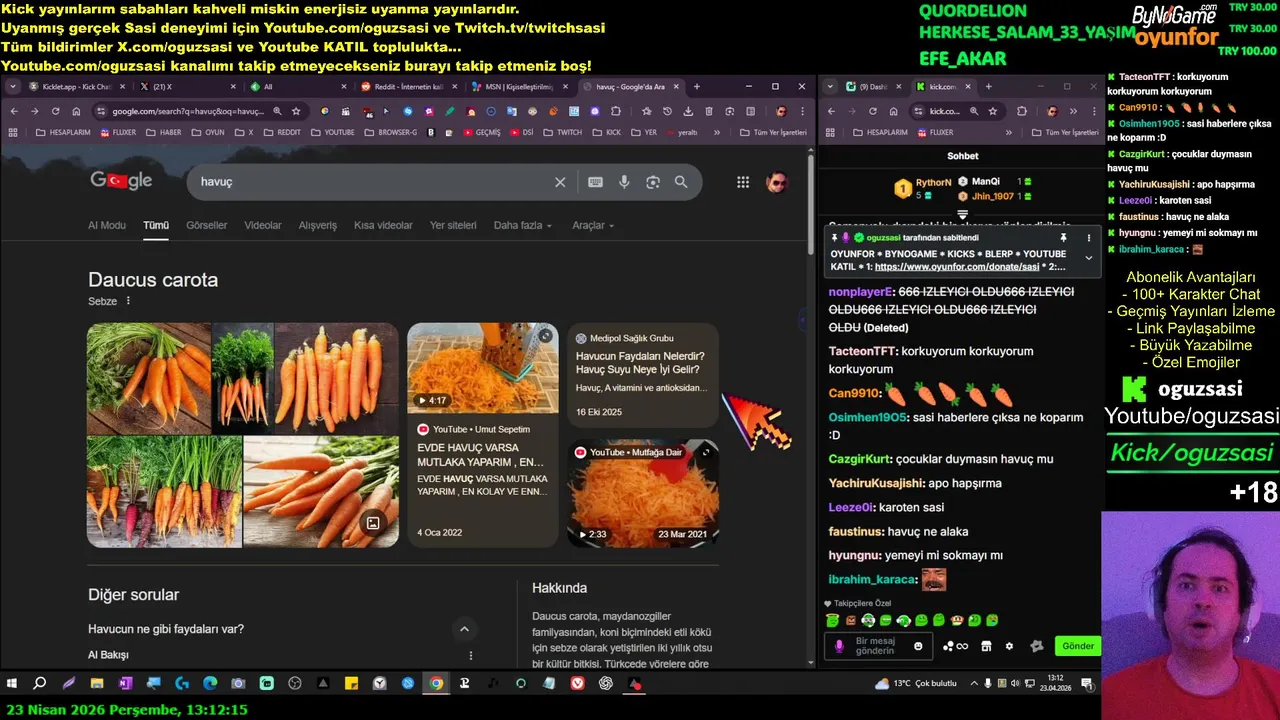Switch to the Videolar results tab
This screenshot has width=1280, height=720.
(263, 226)
